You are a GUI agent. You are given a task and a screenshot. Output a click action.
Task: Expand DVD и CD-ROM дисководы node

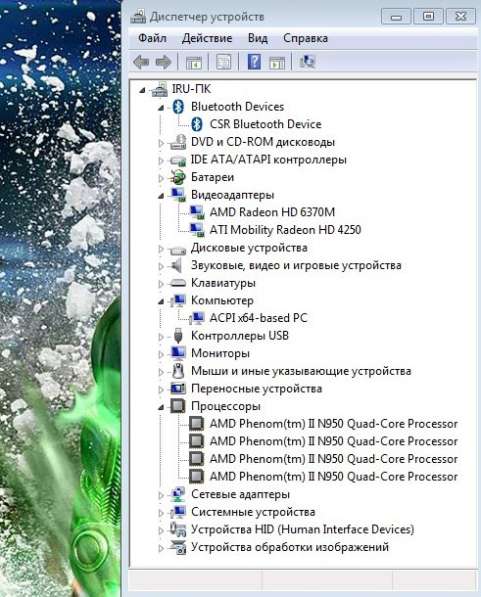(x=161, y=143)
